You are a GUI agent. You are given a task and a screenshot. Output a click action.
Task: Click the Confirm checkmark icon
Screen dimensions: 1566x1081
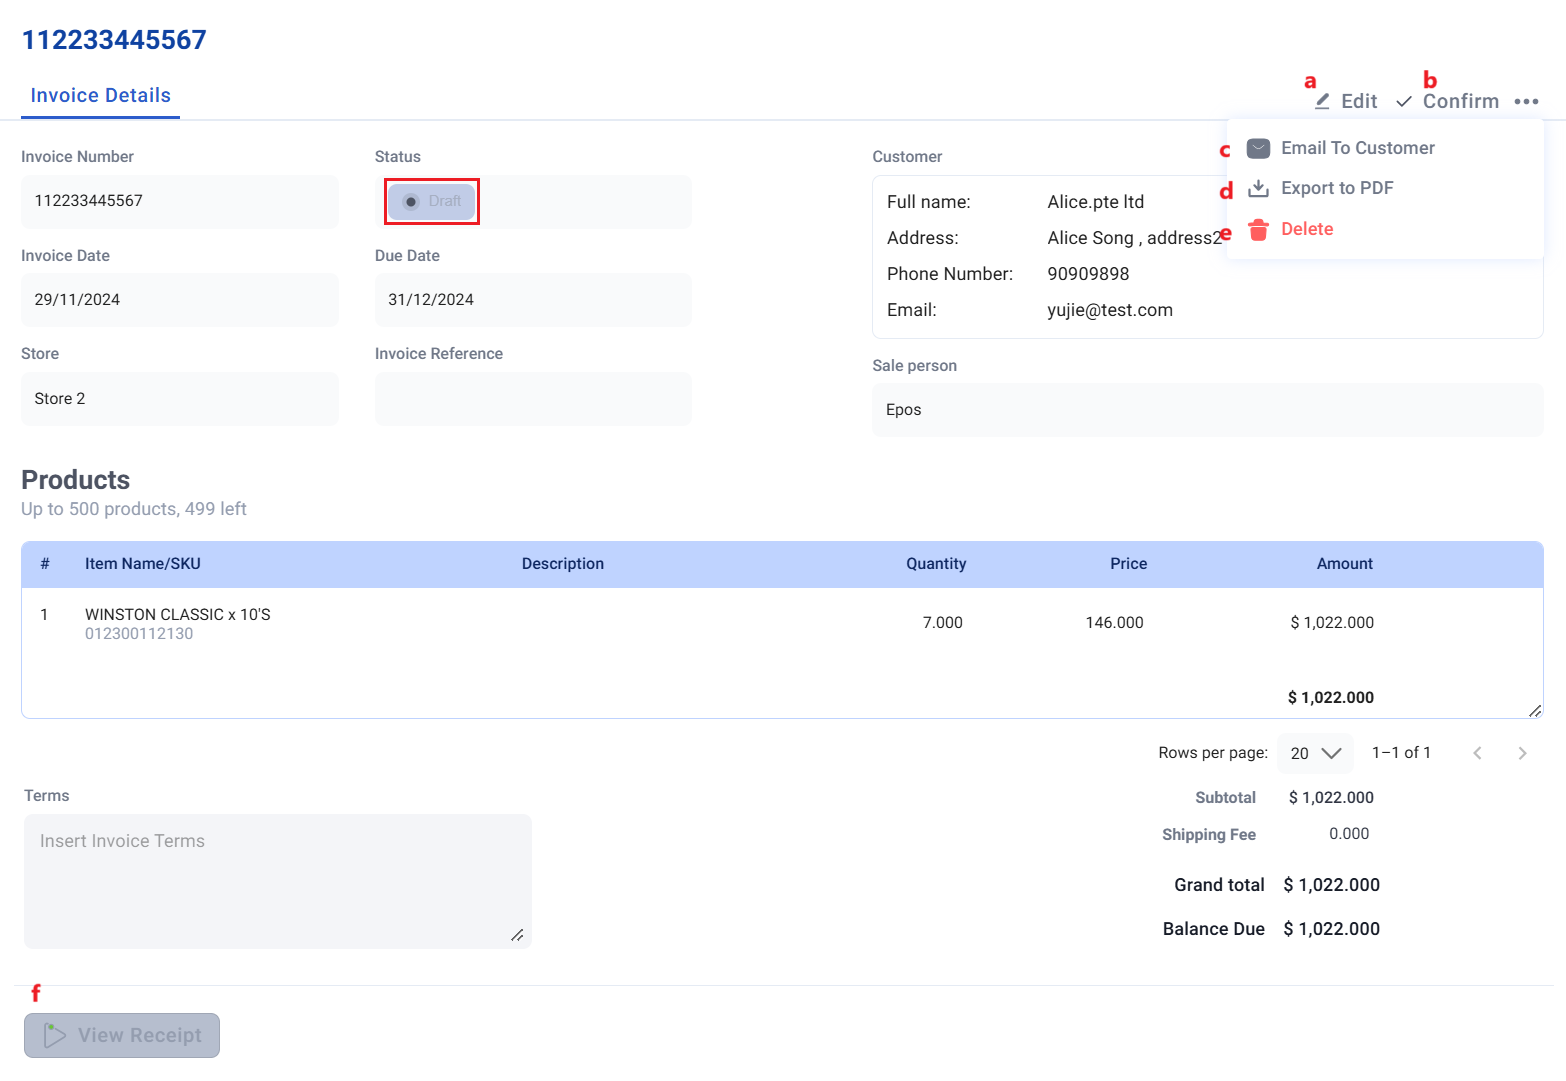[x=1404, y=101]
